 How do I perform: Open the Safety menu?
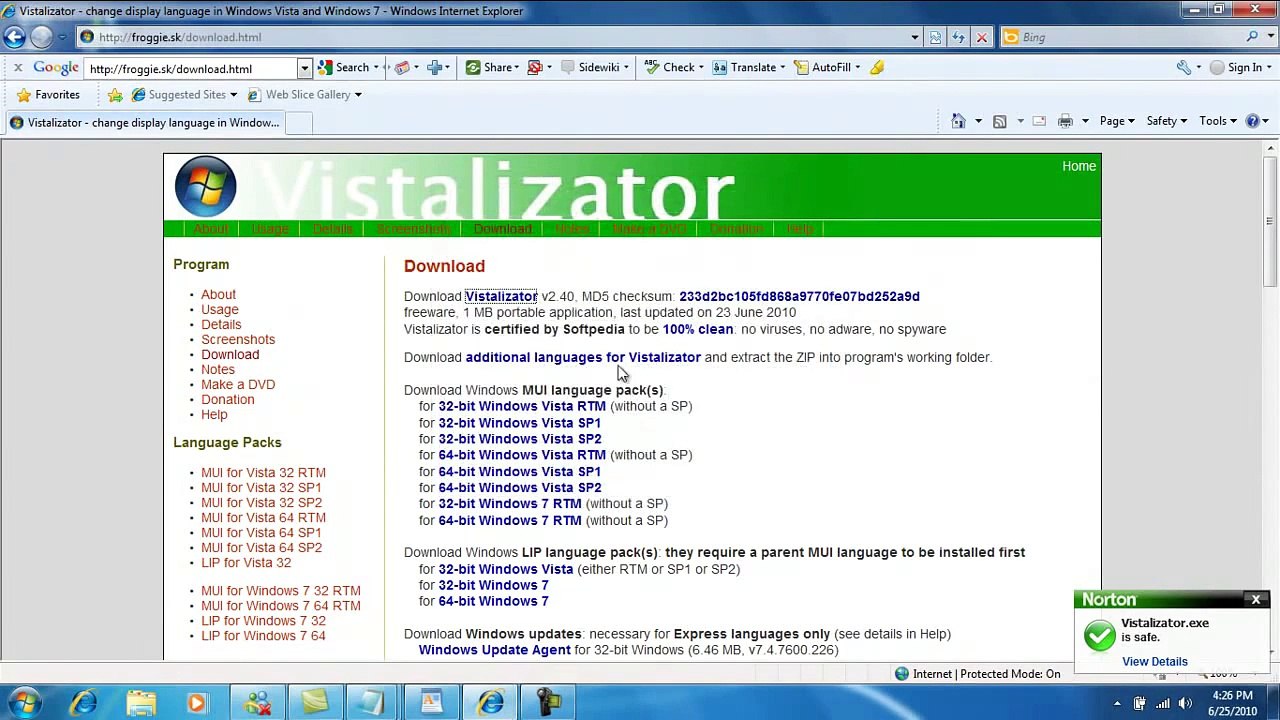[x=1166, y=121]
